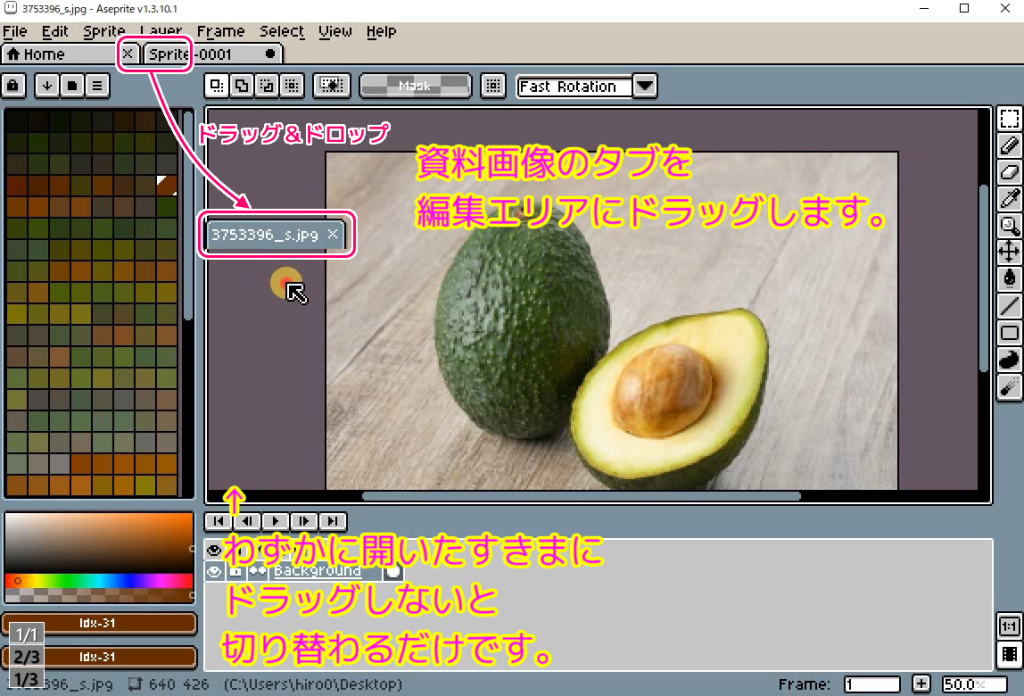Click the Mask button
The width and height of the screenshot is (1024, 696).
pos(414,86)
